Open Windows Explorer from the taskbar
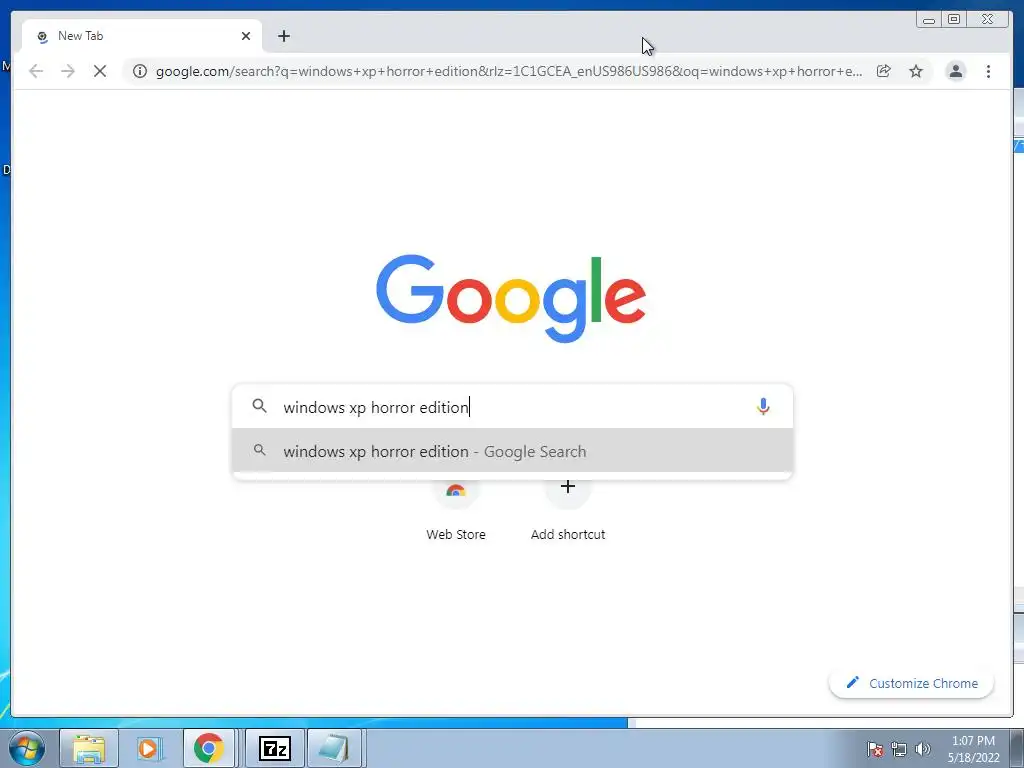The height and width of the screenshot is (768, 1024). point(89,748)
